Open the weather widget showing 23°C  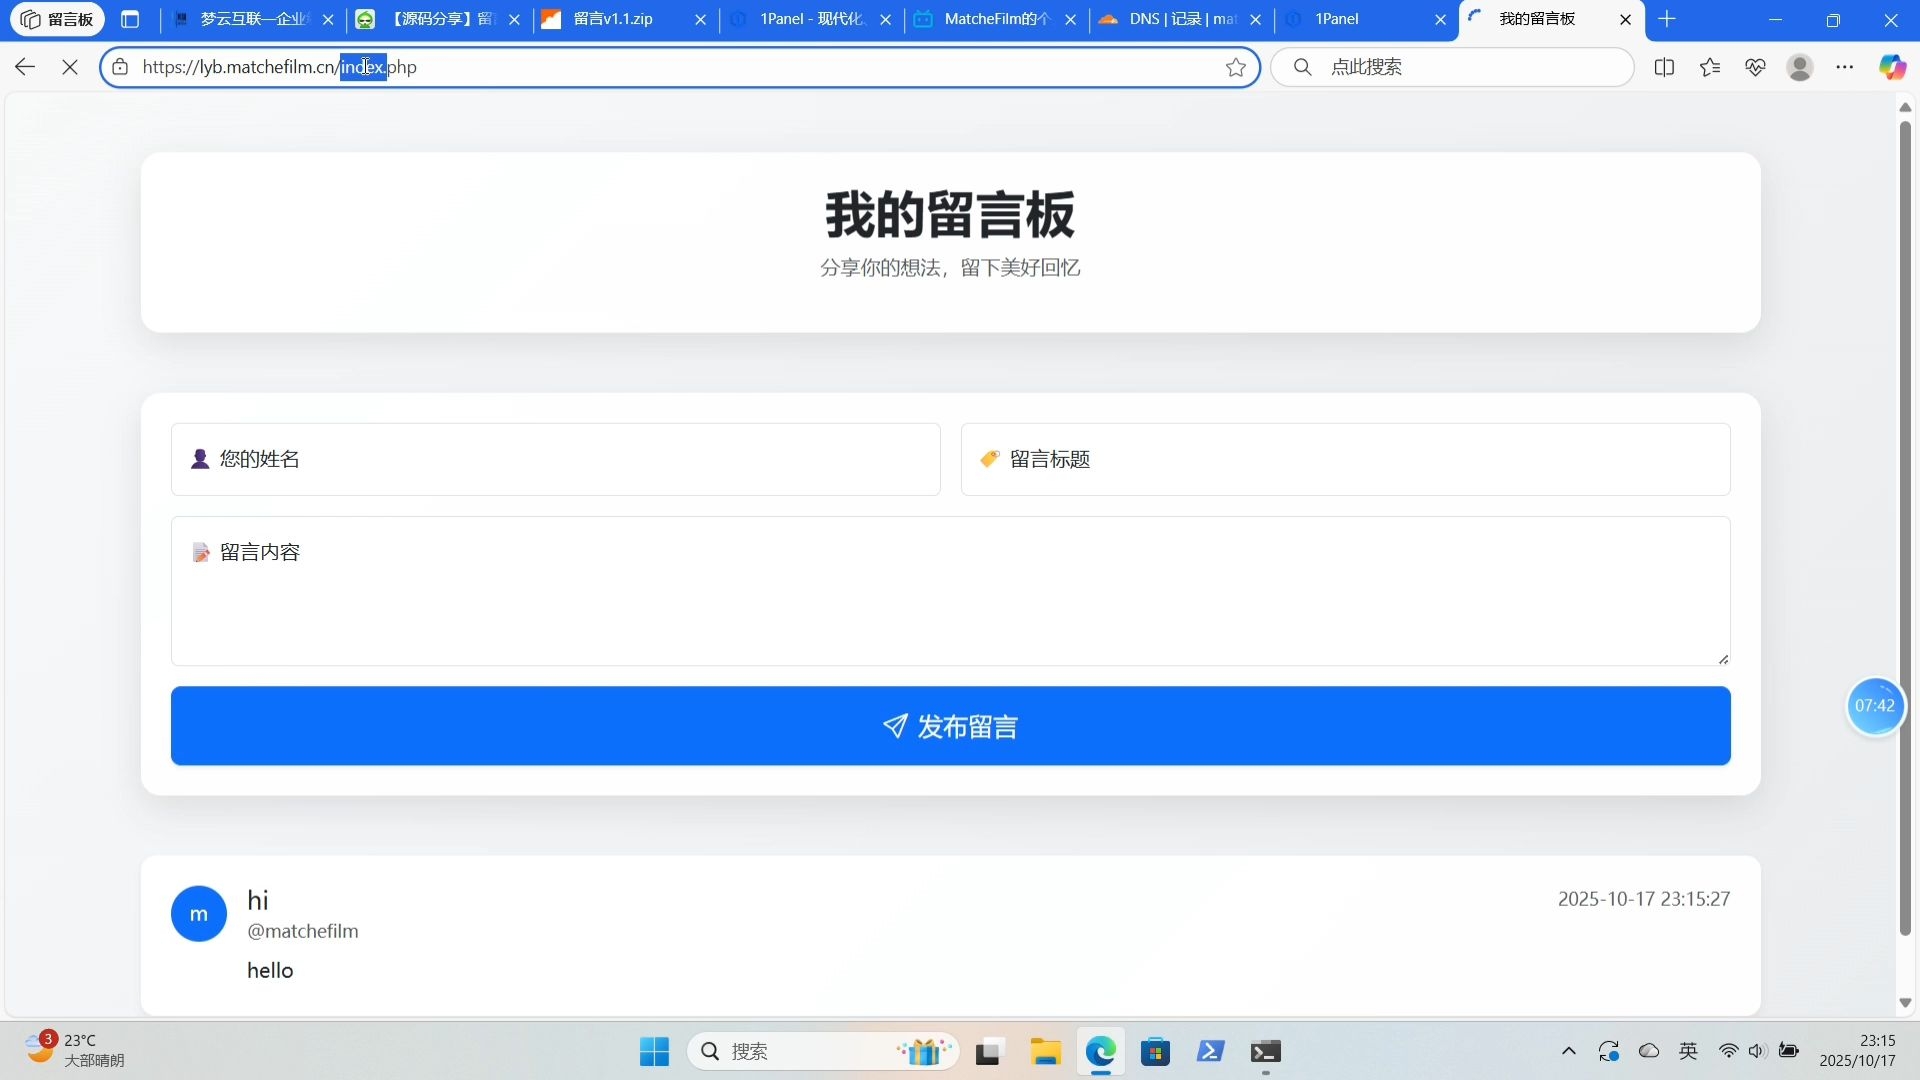tap(75, 1050)
